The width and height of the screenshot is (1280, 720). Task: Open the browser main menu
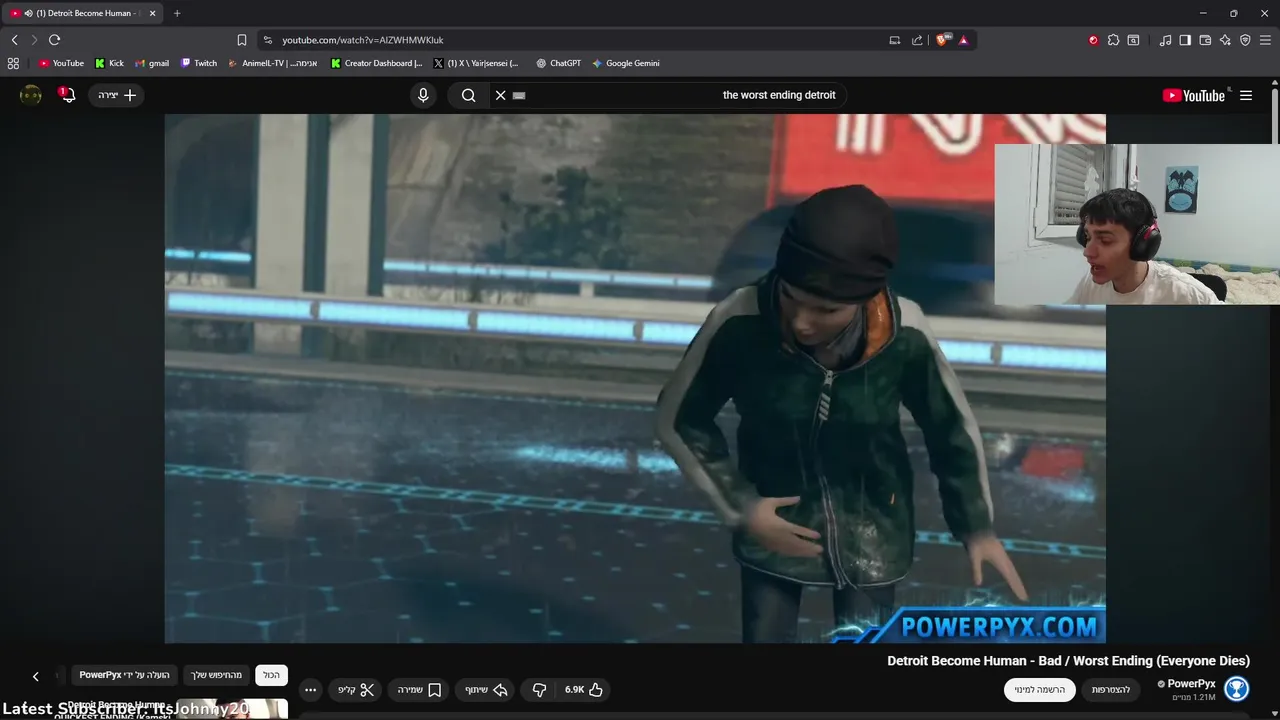tap(1265, 40)
